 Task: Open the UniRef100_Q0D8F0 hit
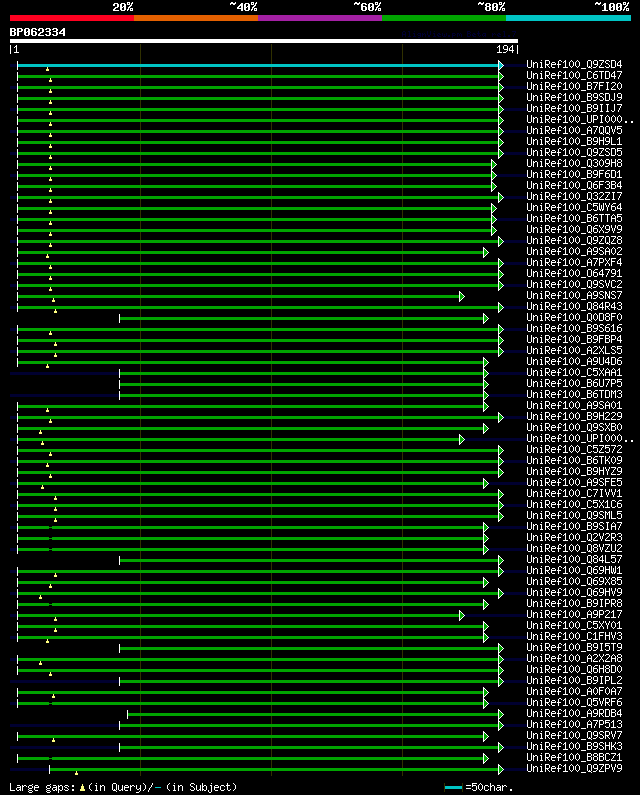point(574,317)
